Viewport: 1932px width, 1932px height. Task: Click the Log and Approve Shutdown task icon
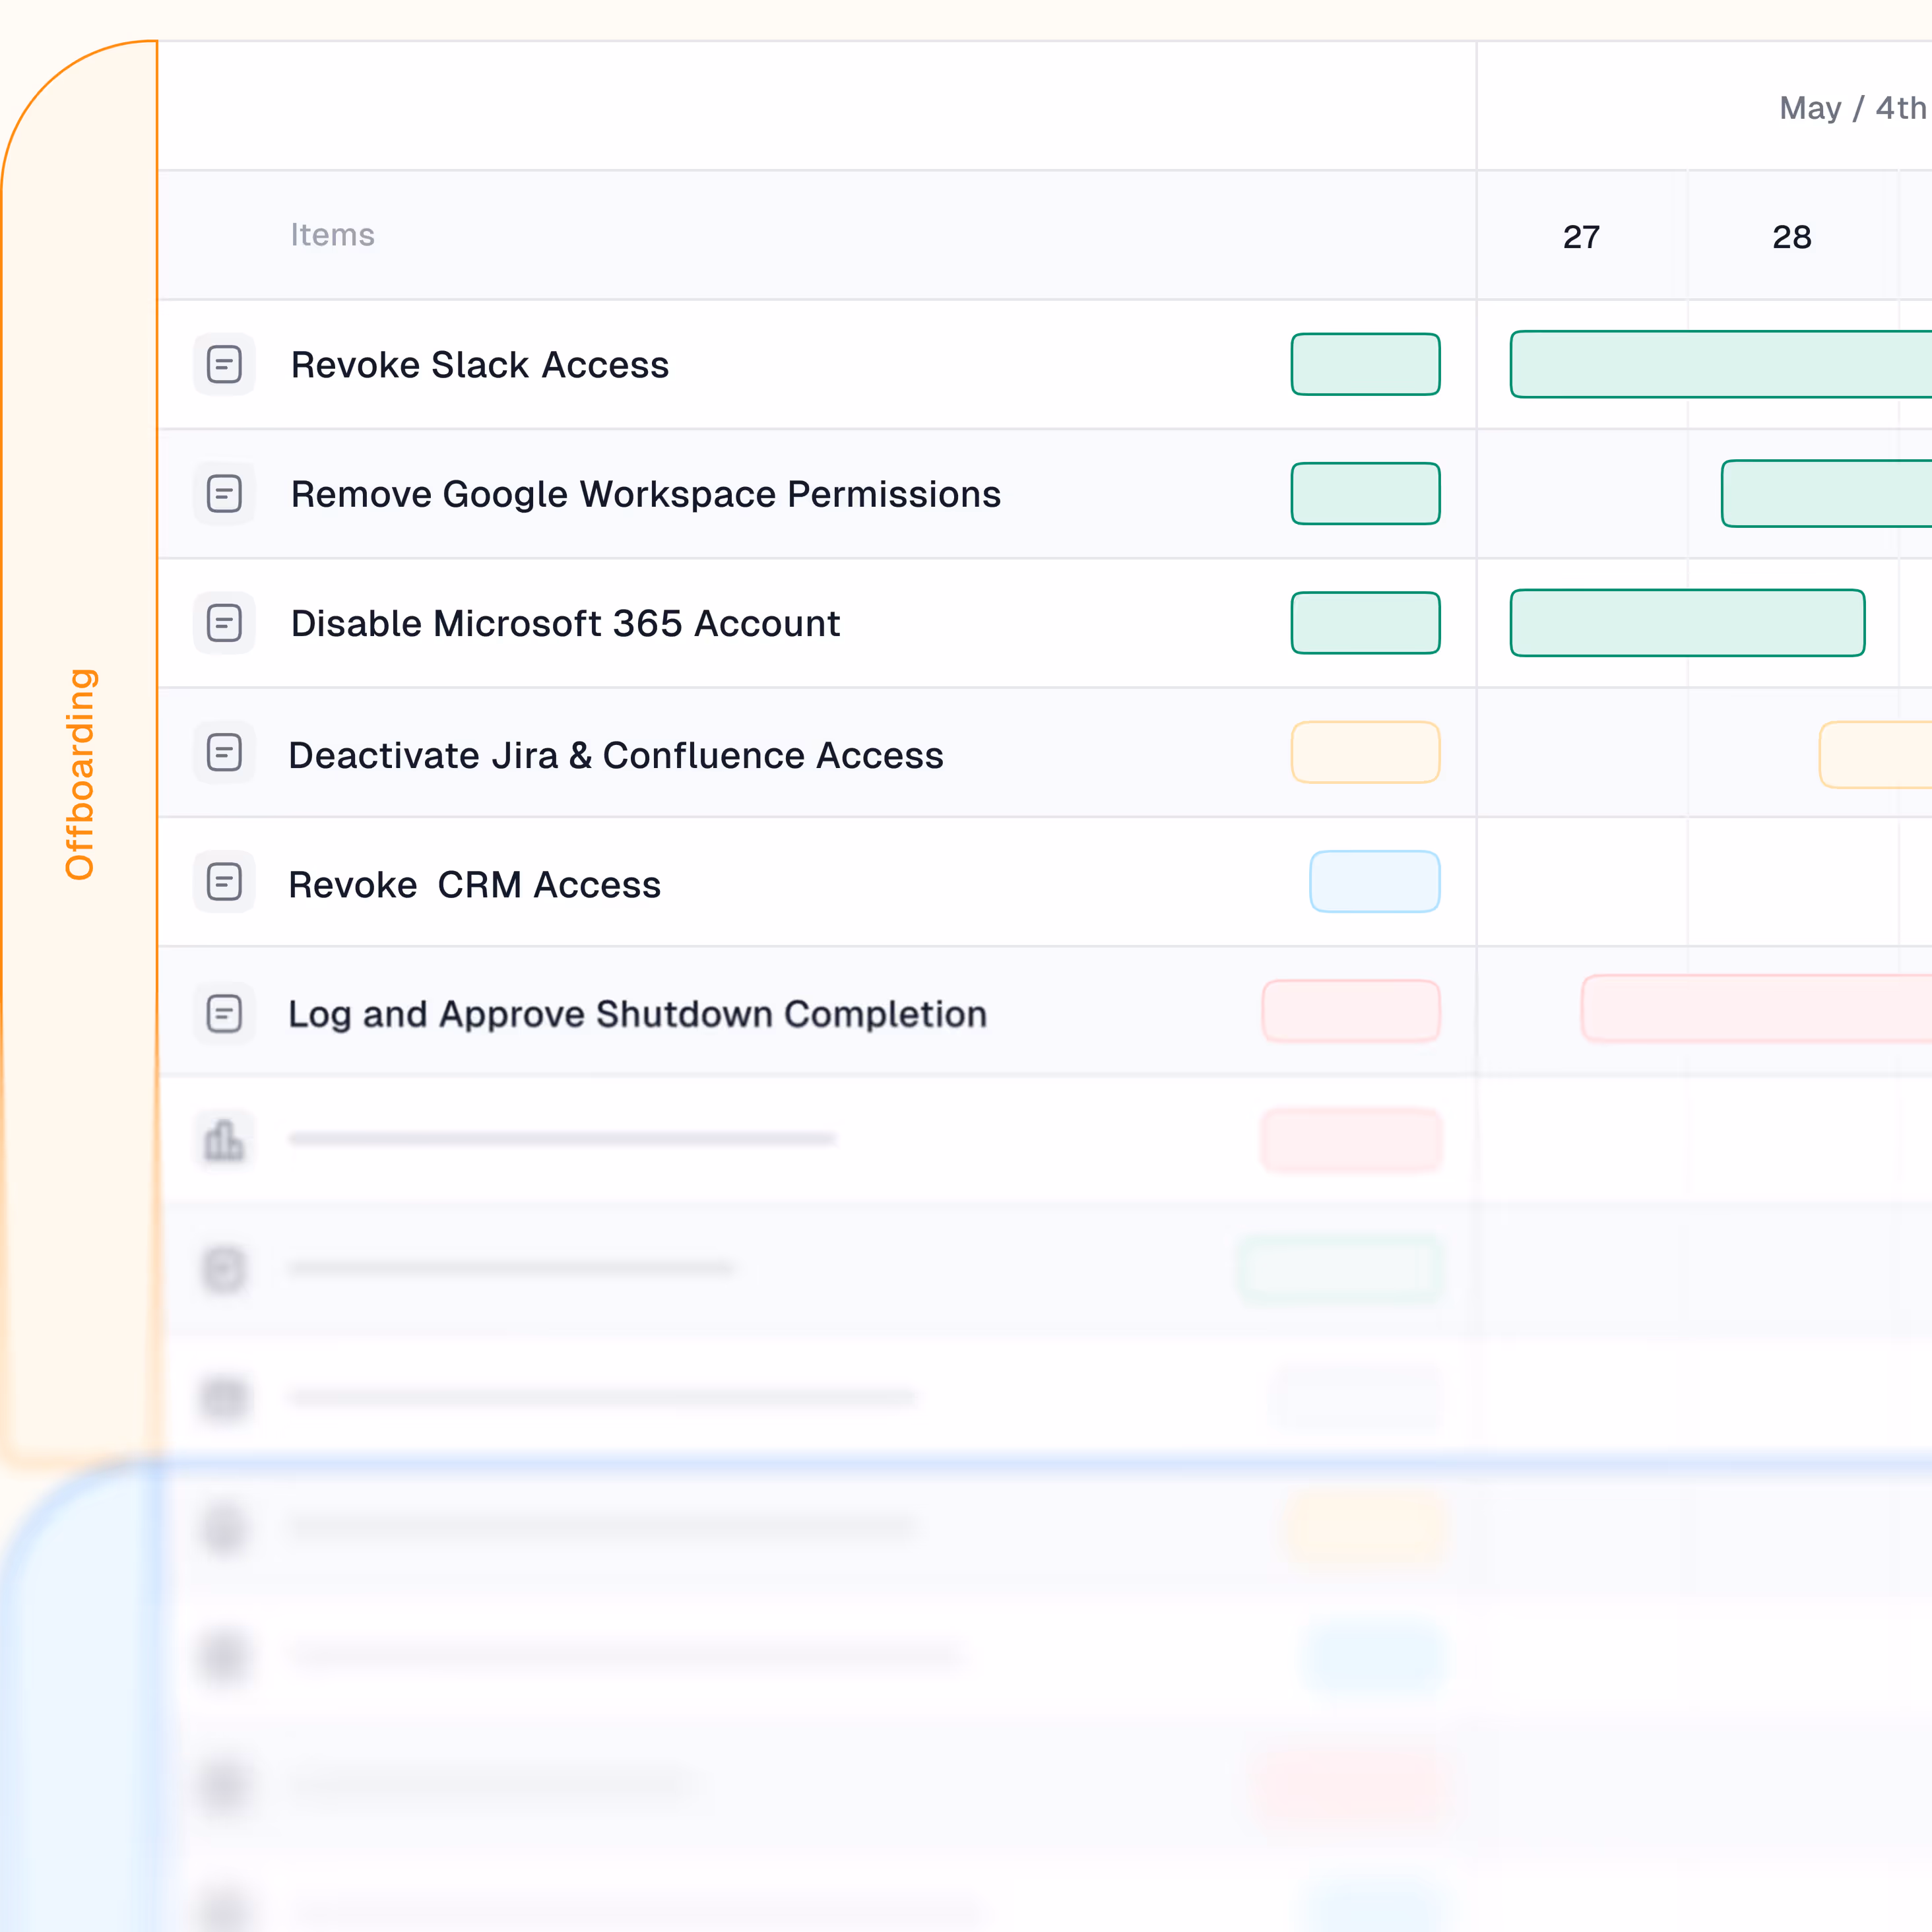[x=224, y=1012]
